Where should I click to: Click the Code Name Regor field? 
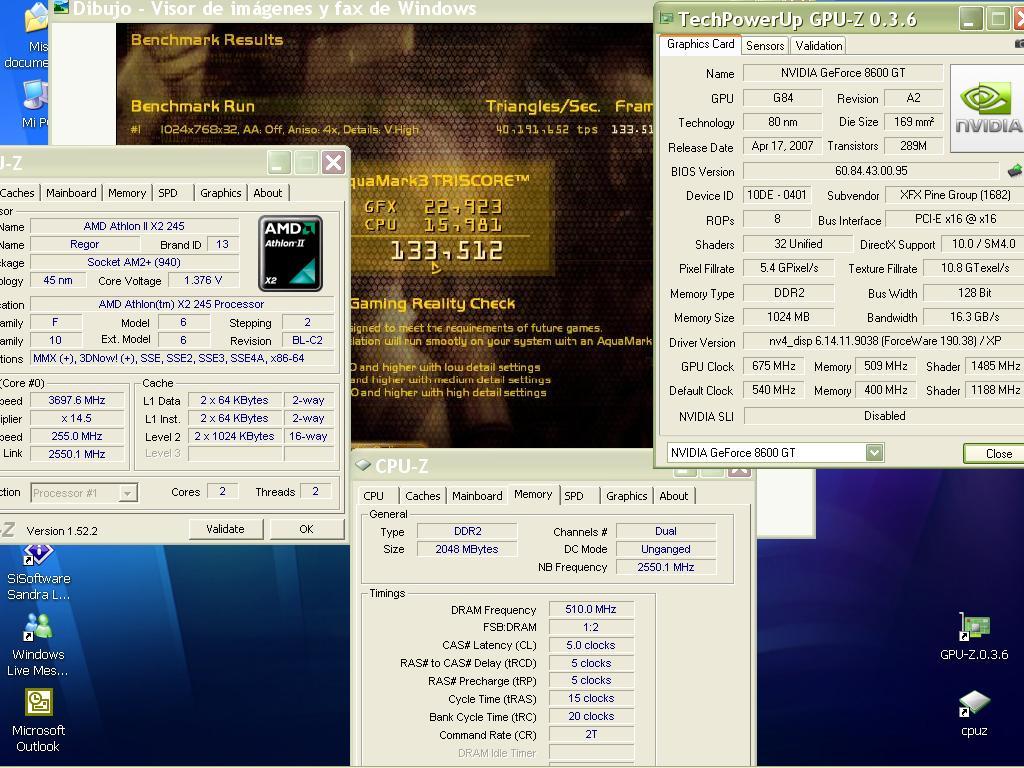[84, 244]
